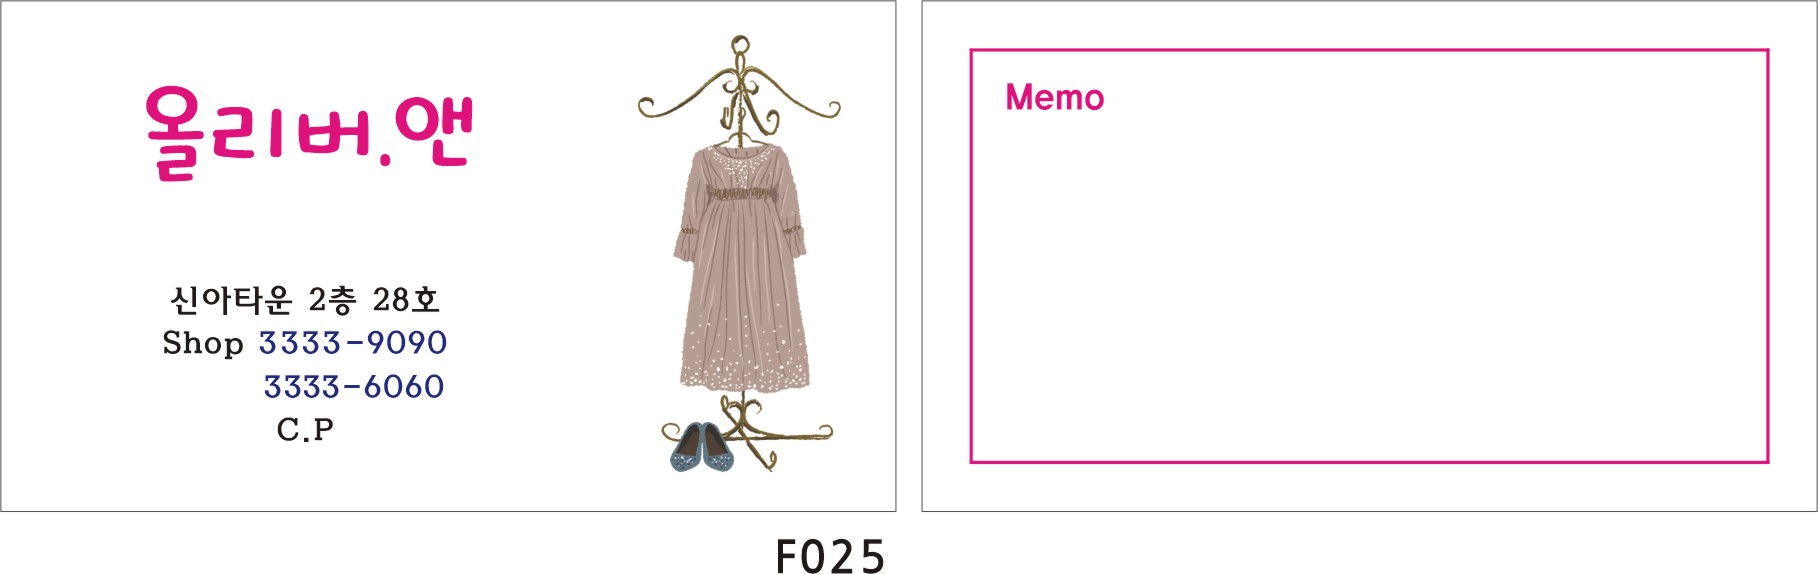This screenshot has height=574, width=1818.
Task: Click the pink border of the Memo box
Action: pos(1369,50)
